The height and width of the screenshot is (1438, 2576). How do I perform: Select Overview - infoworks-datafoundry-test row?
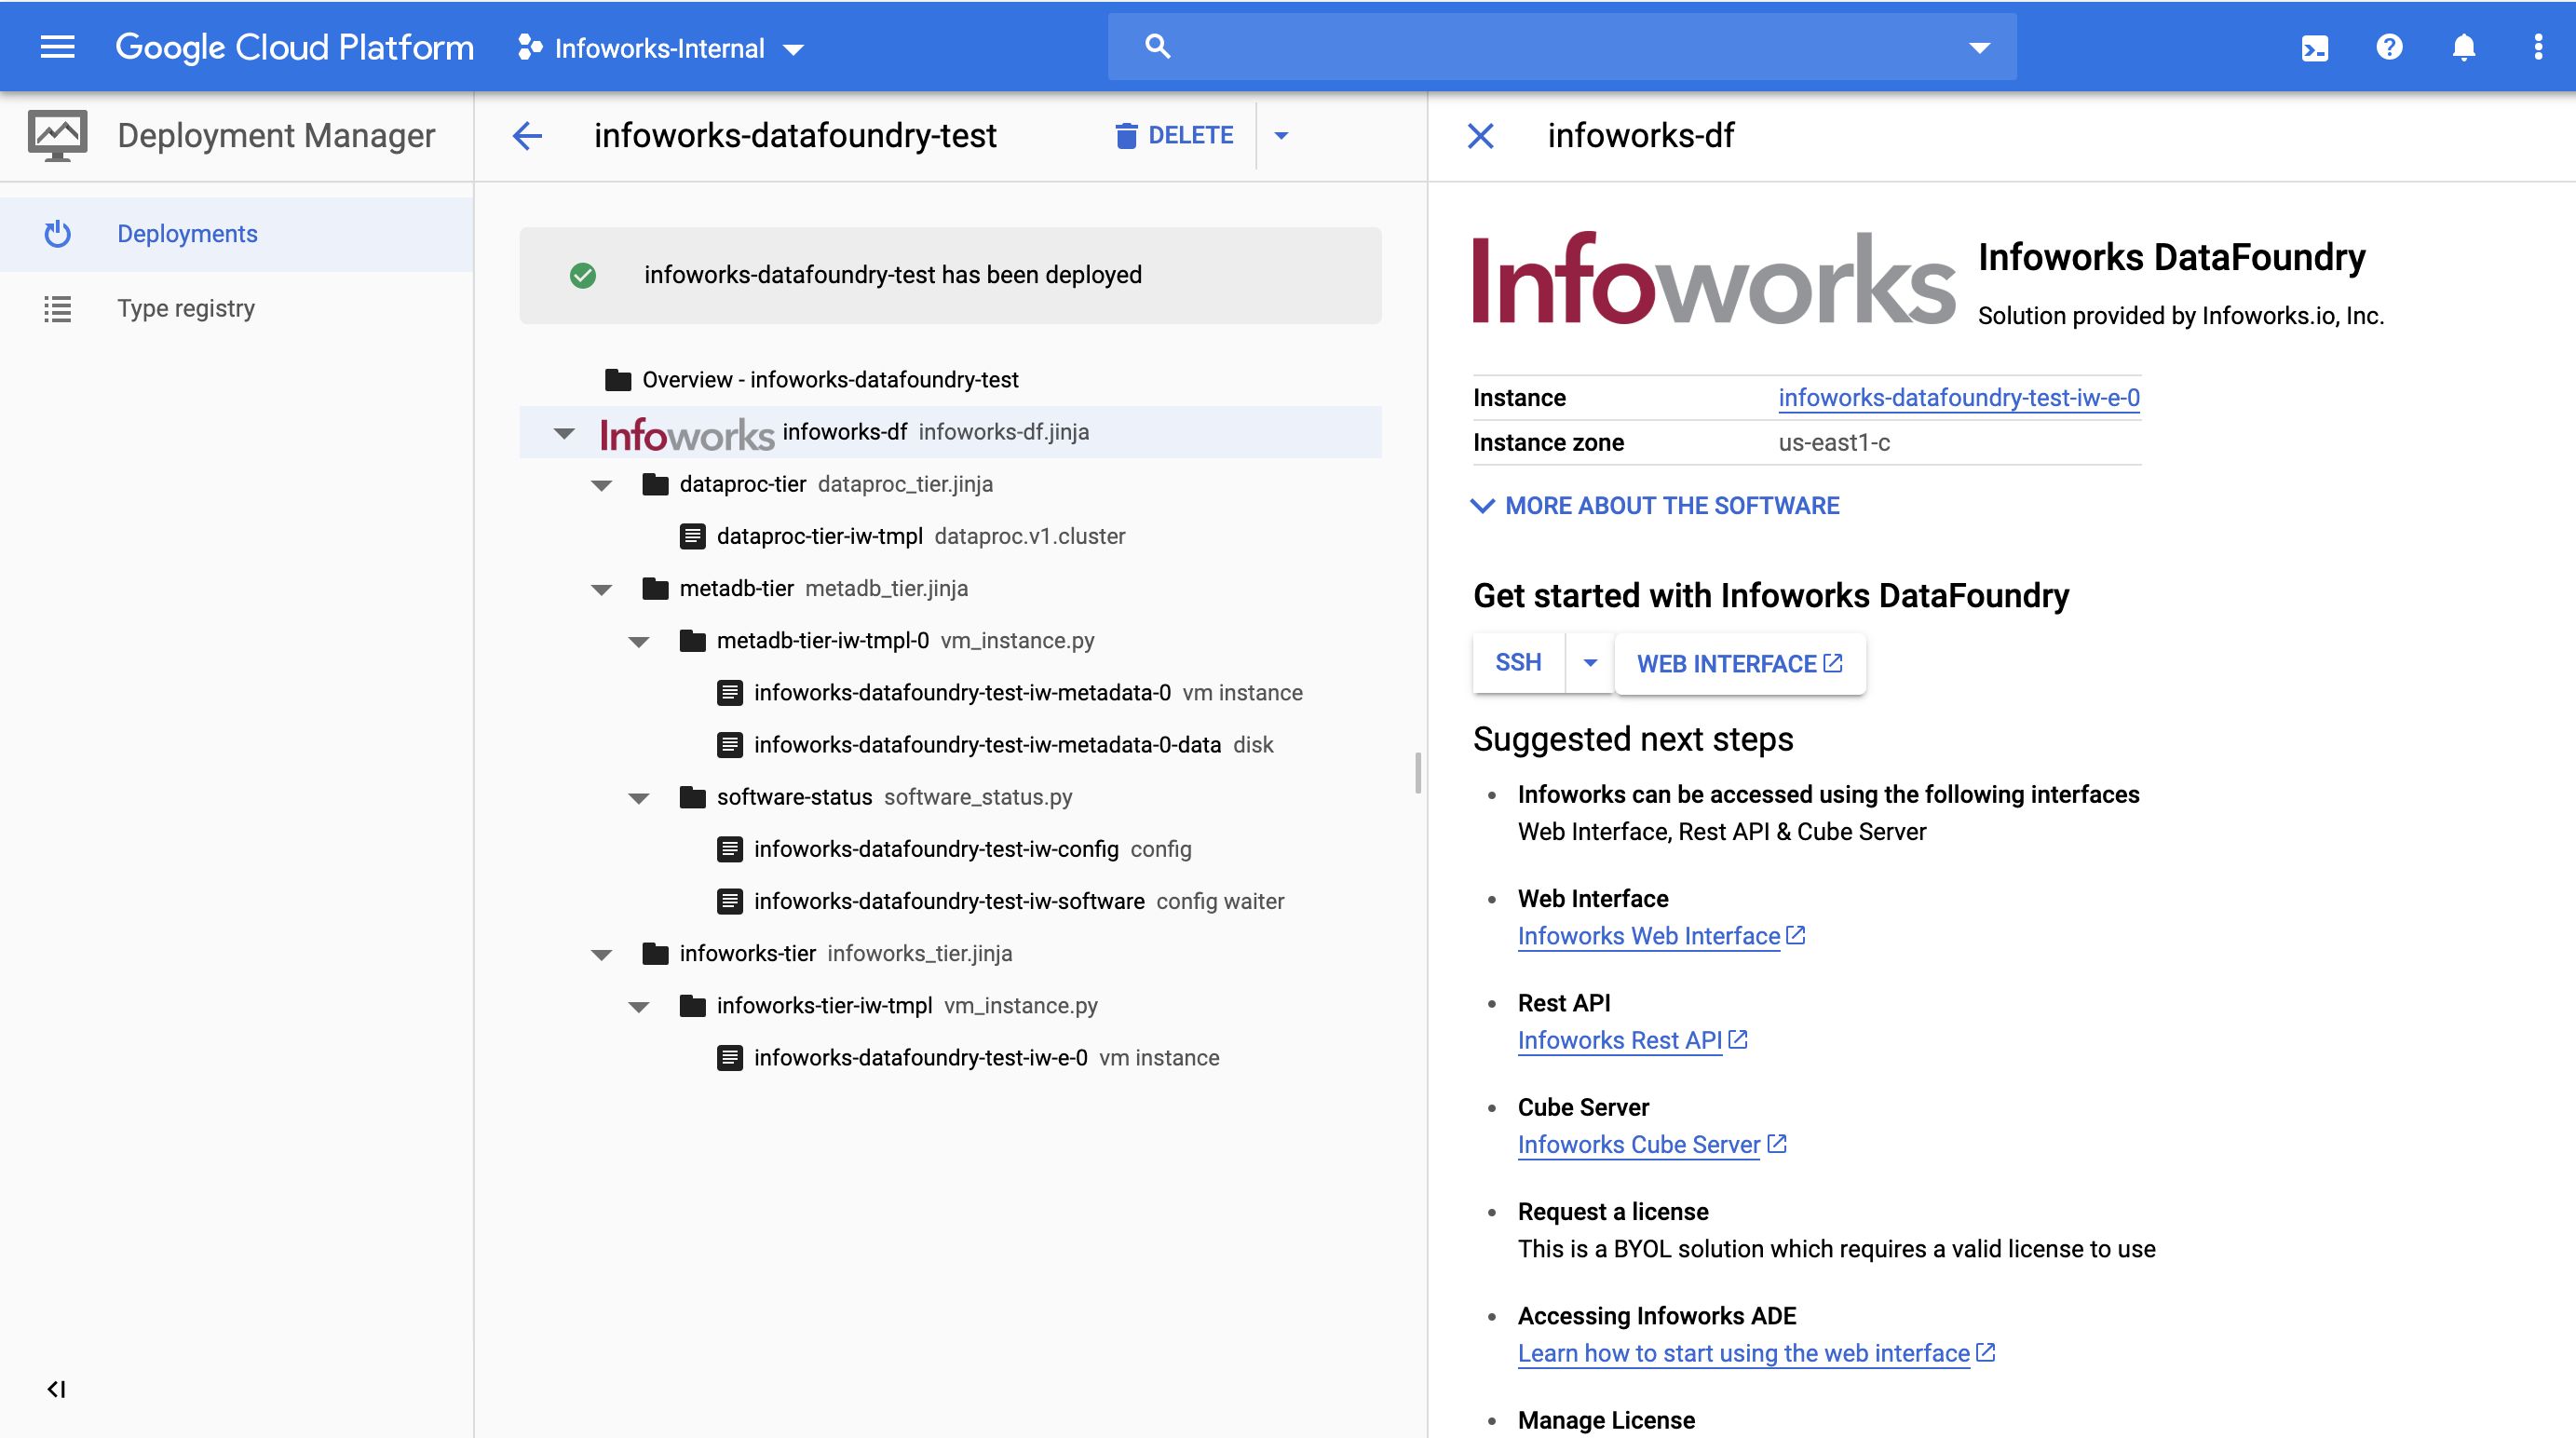(x=949, y=380)
